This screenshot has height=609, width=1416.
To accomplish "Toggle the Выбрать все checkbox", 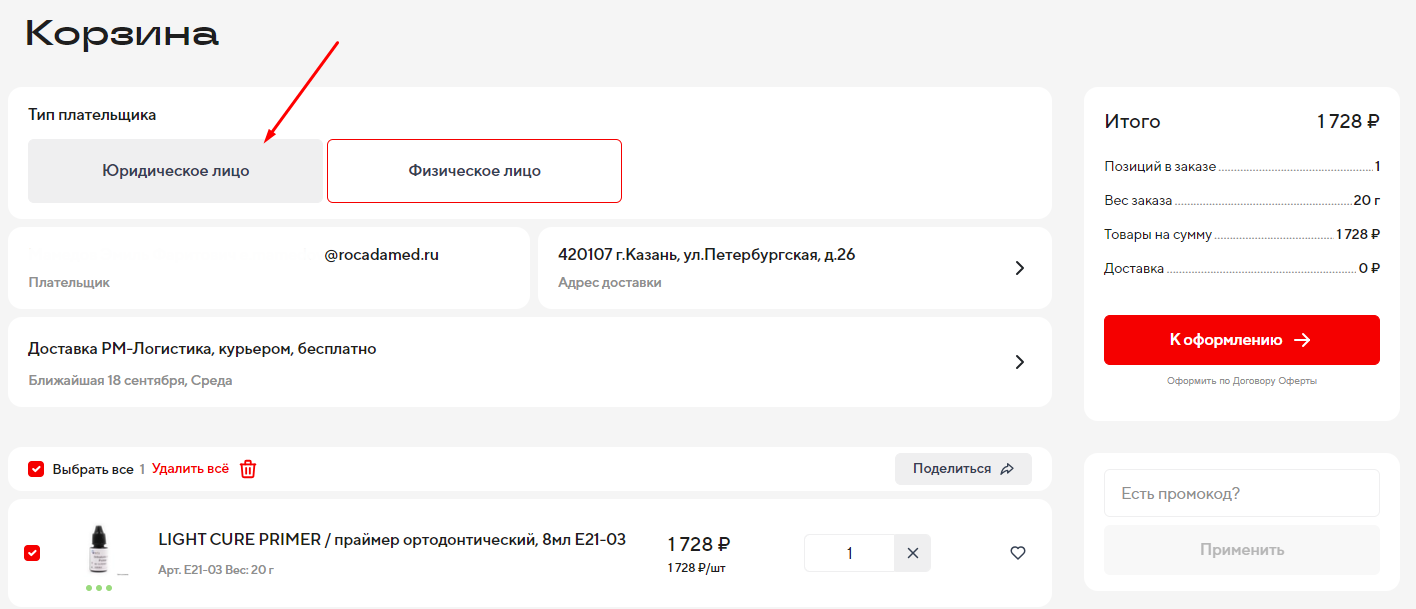I will (x=36, y=469).
